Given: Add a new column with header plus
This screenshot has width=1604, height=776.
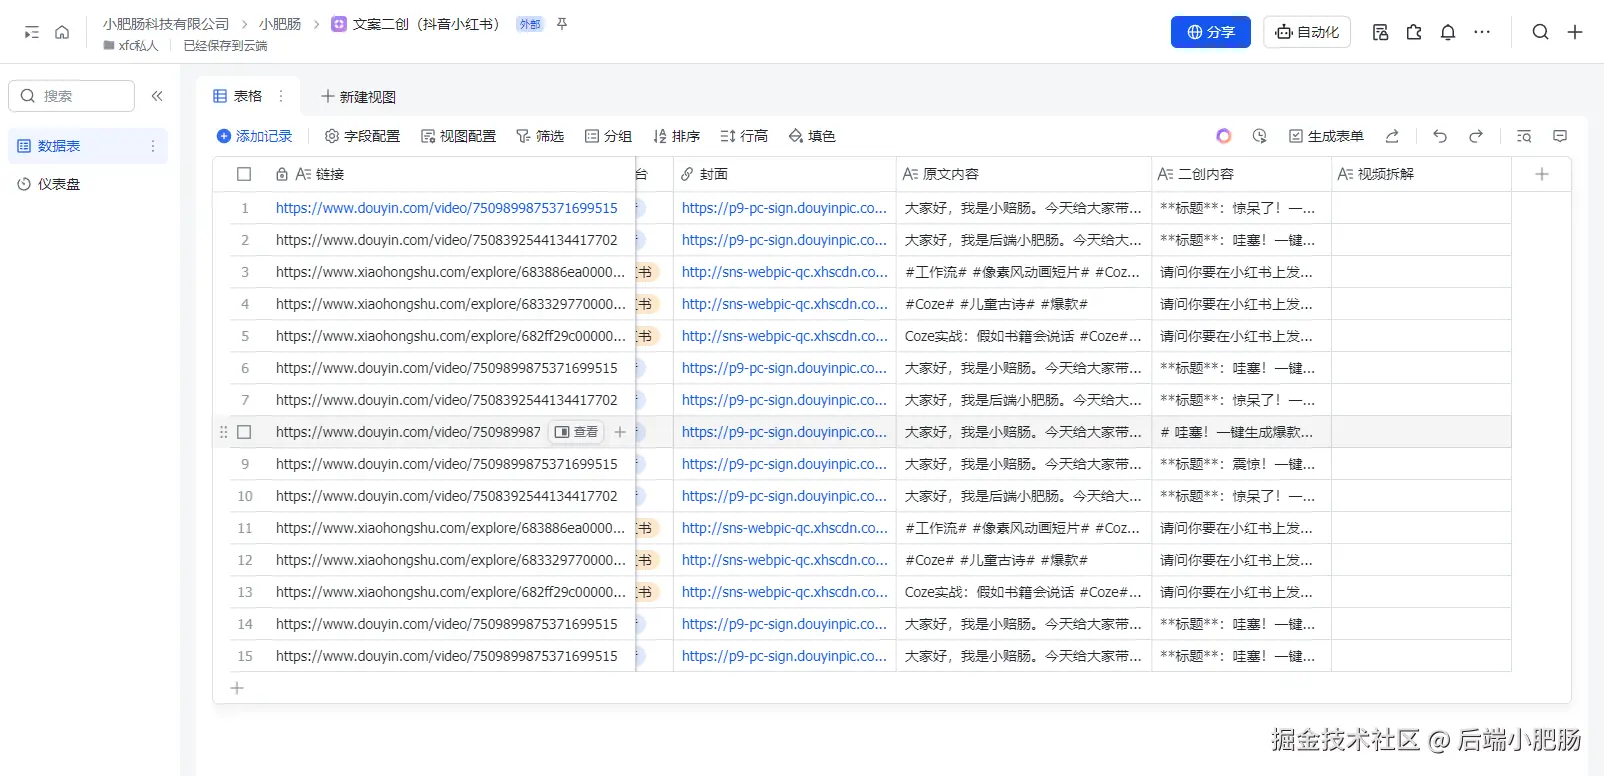Looking at the screenshot, I should (1542, 174).
